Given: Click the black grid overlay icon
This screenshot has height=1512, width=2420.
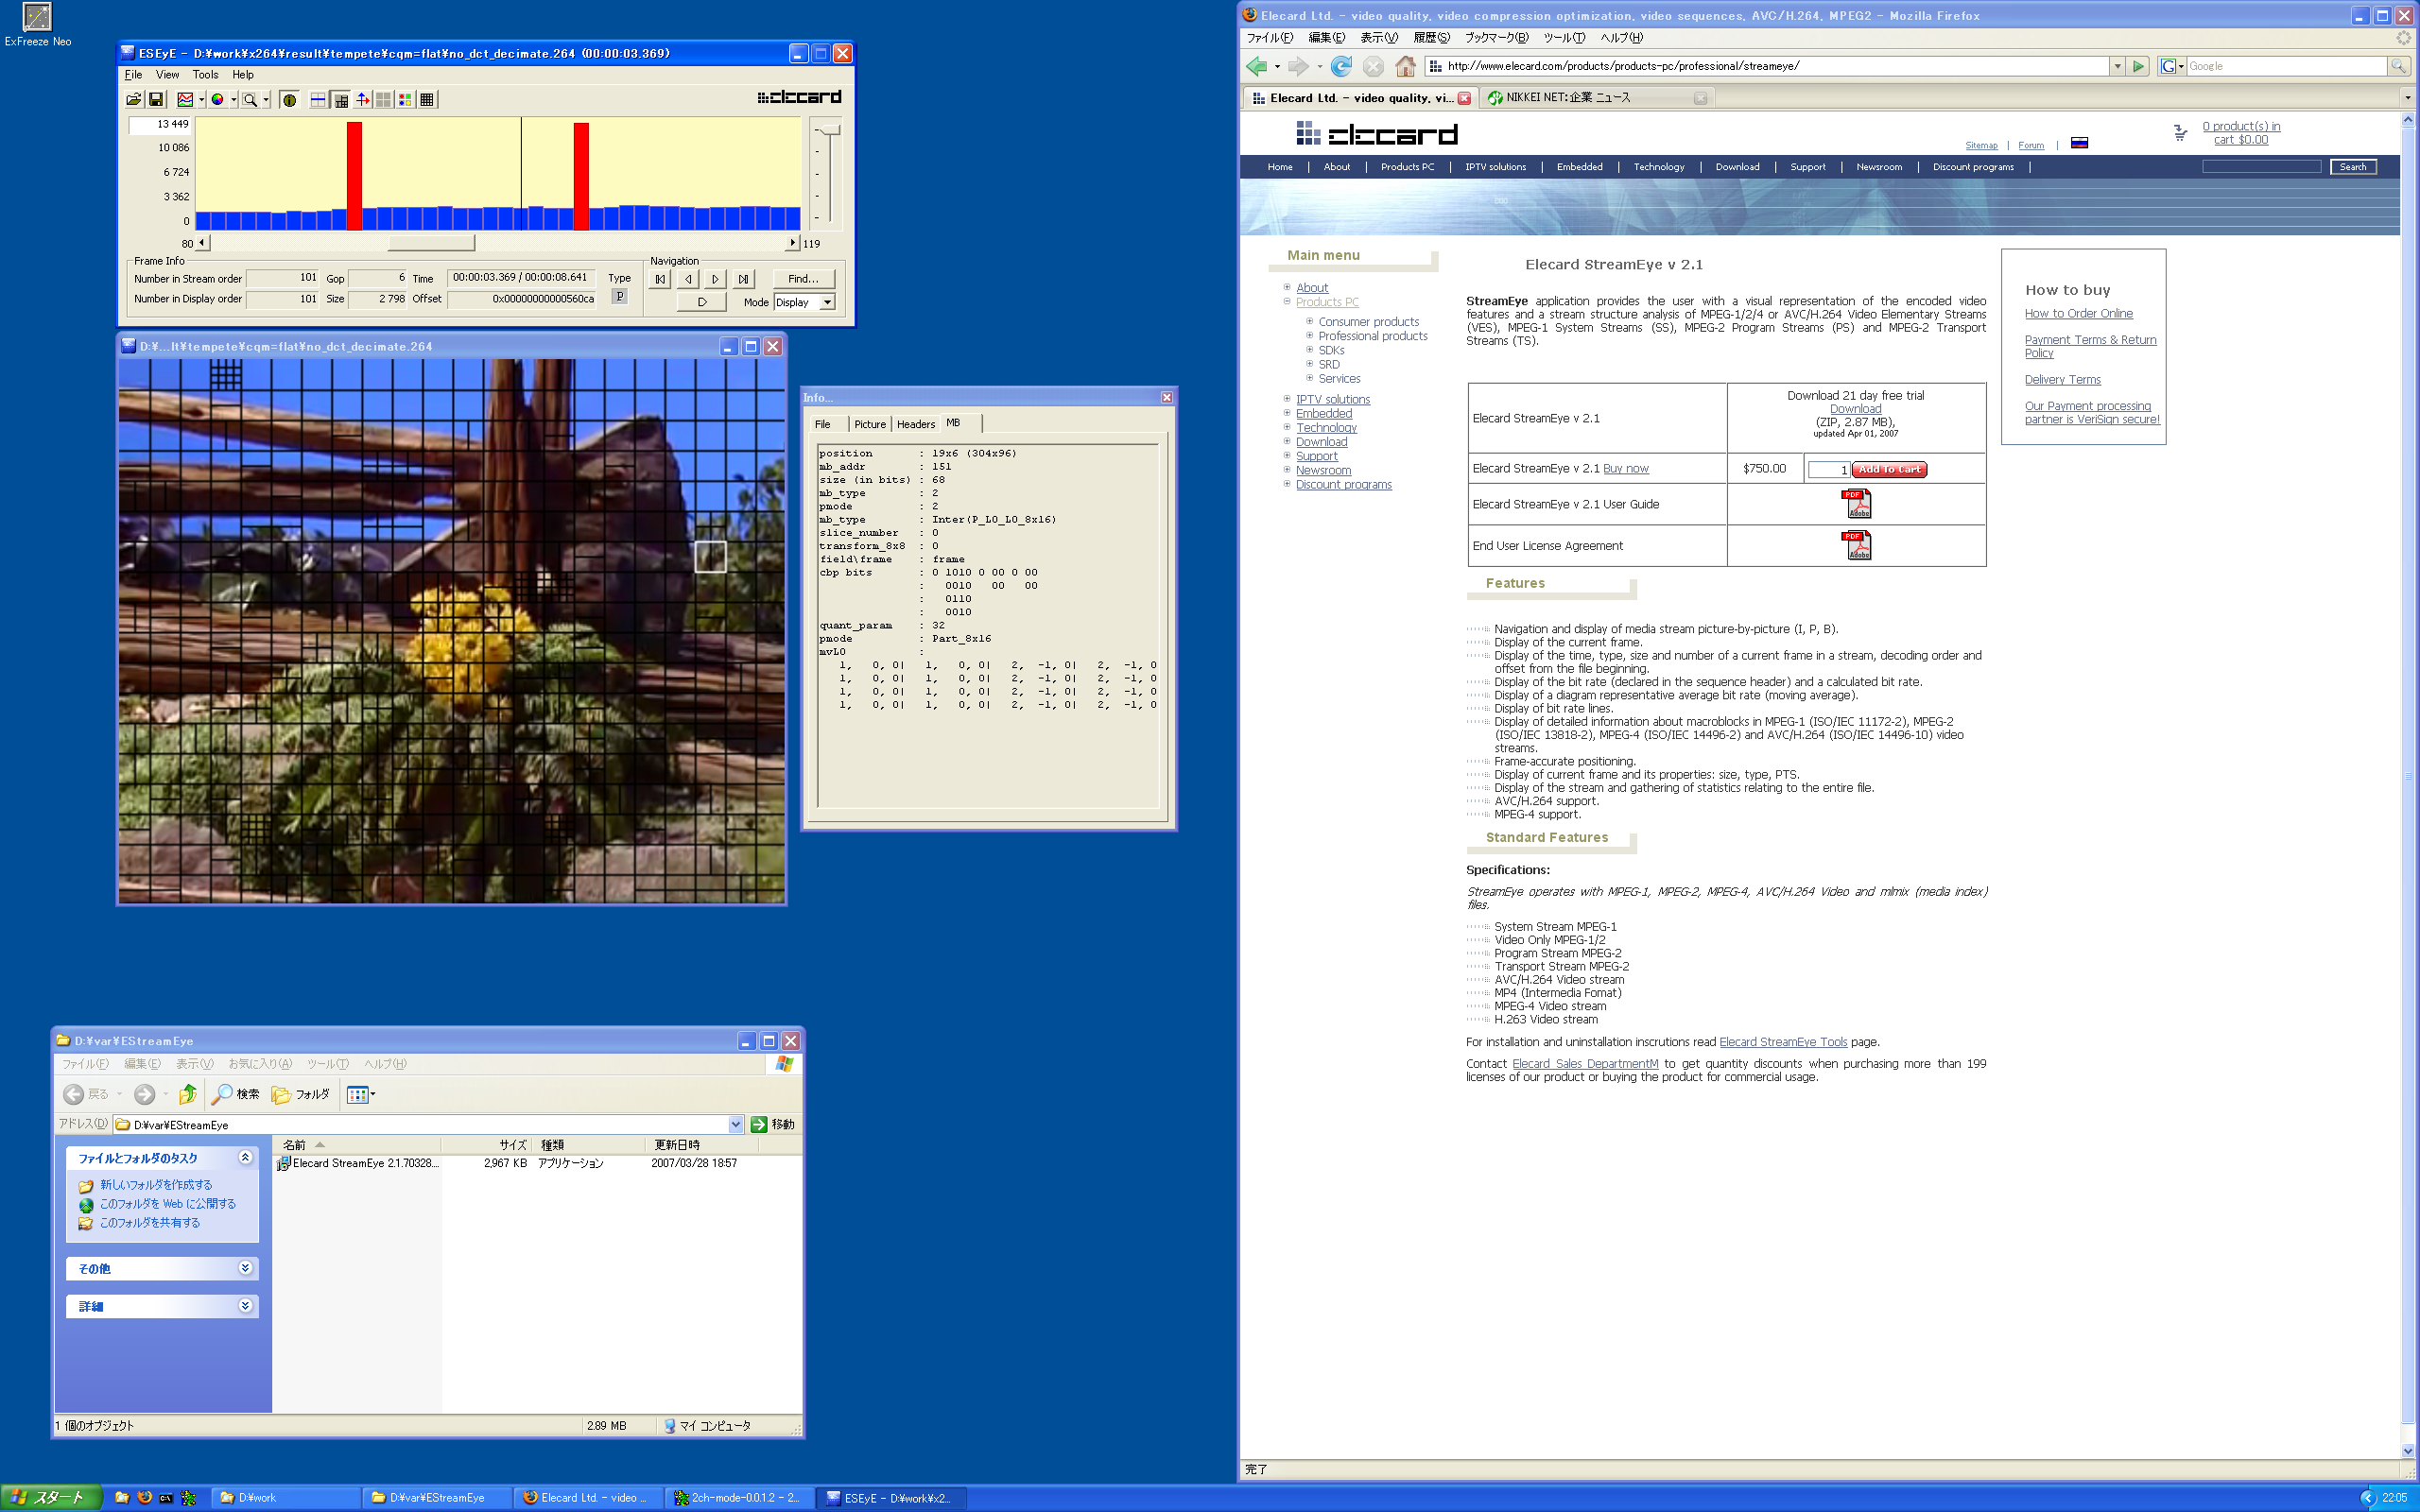Looking at the screenshot, I should coord(427,99).
